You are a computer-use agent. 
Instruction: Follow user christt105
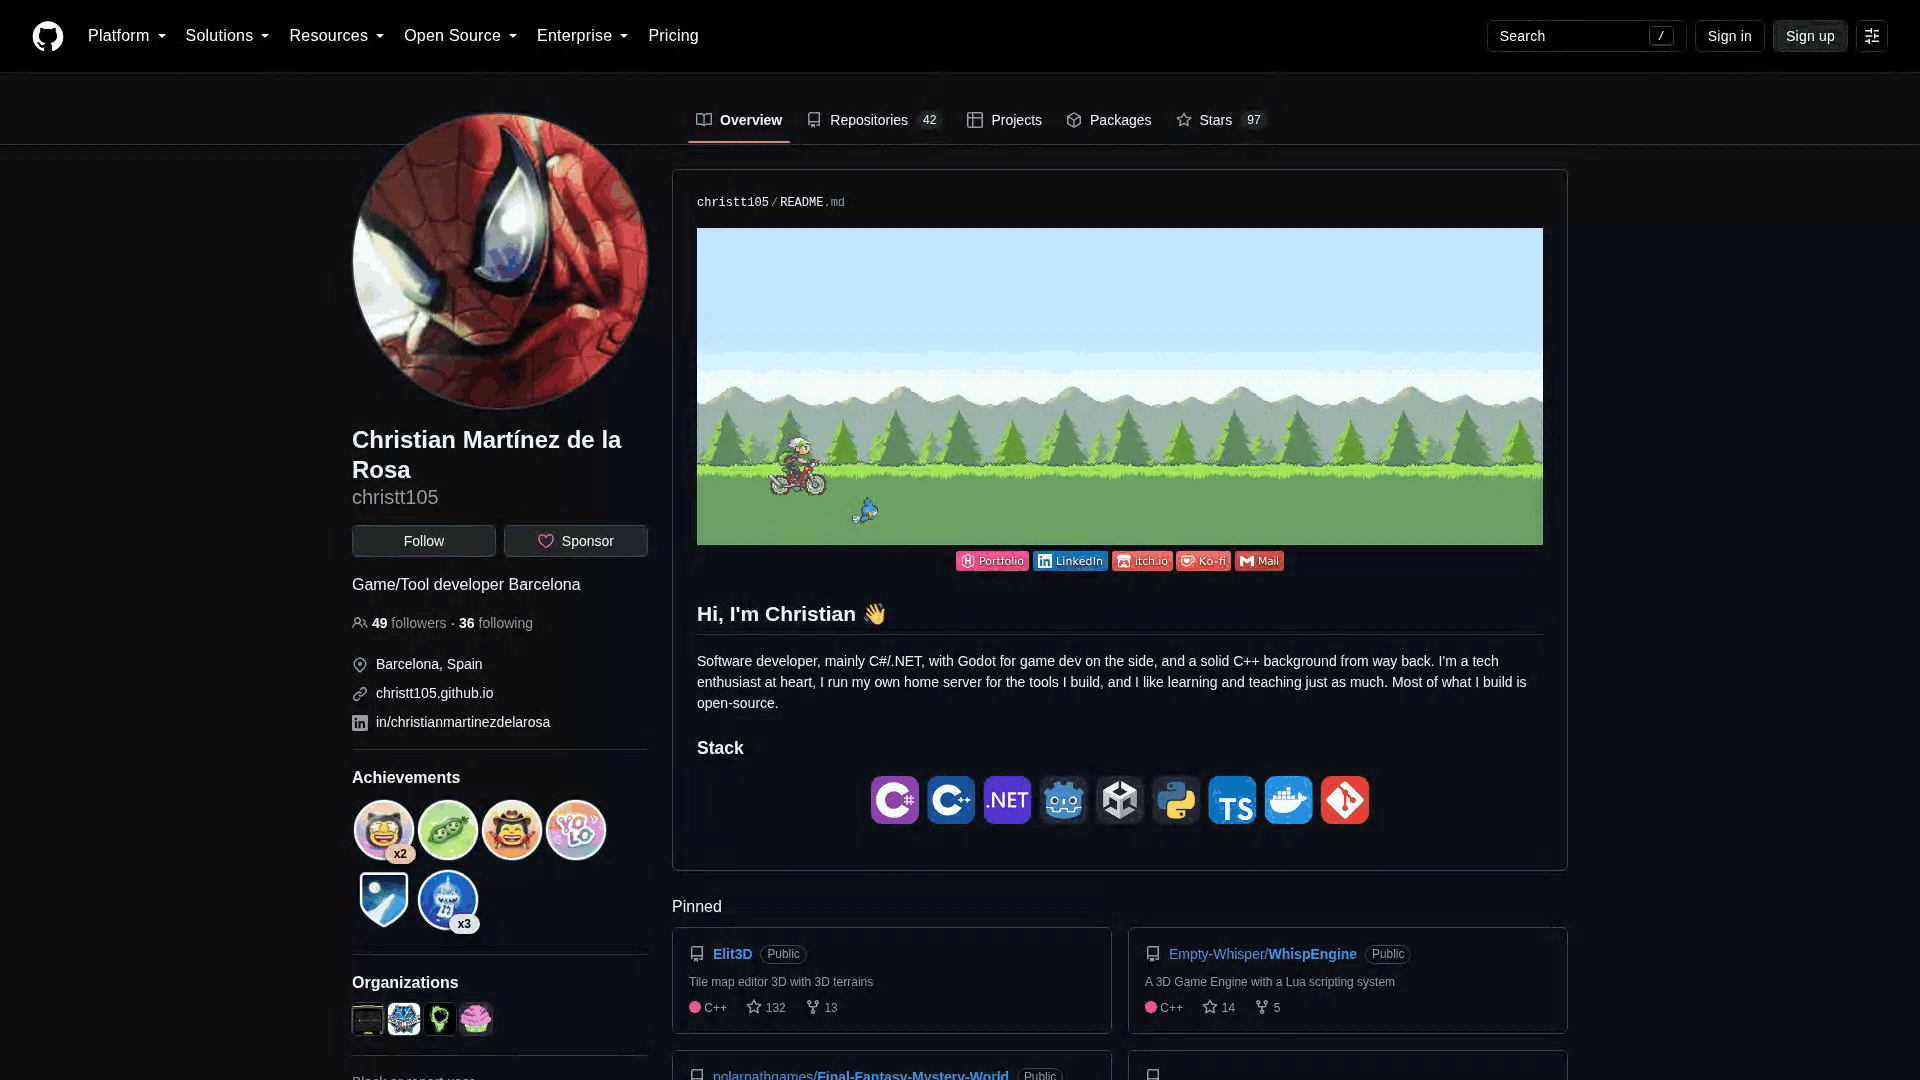[x=424, y=541]
